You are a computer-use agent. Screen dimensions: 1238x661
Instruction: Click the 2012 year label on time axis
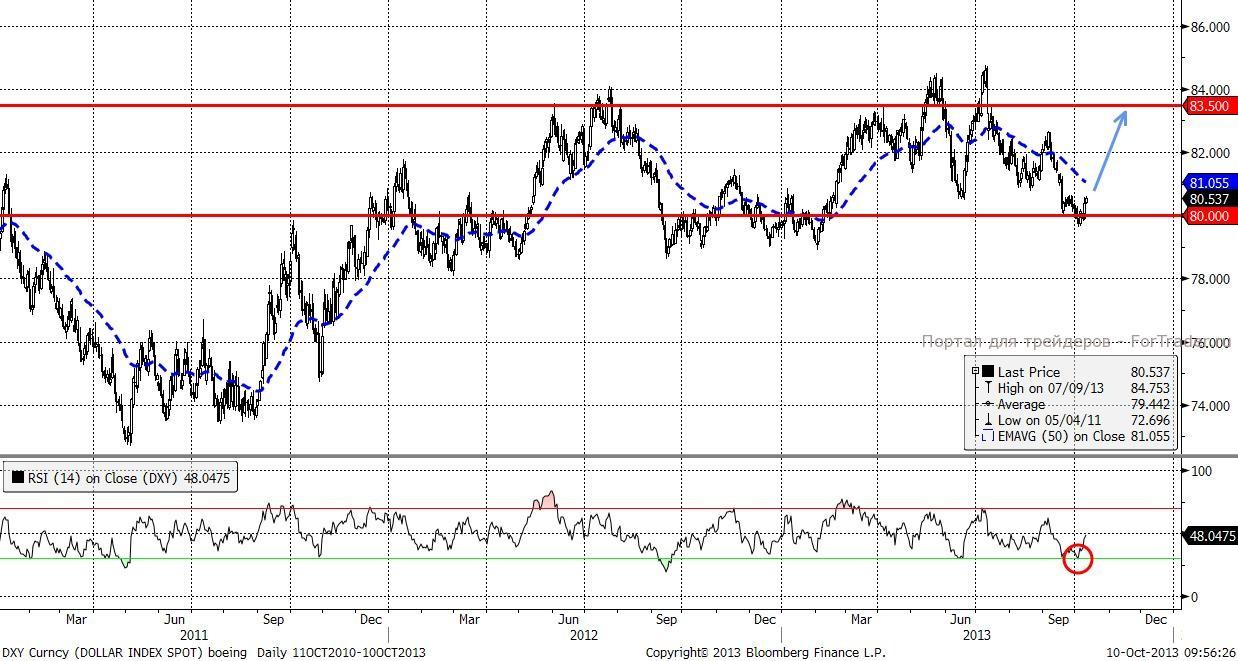coord(584,635)
